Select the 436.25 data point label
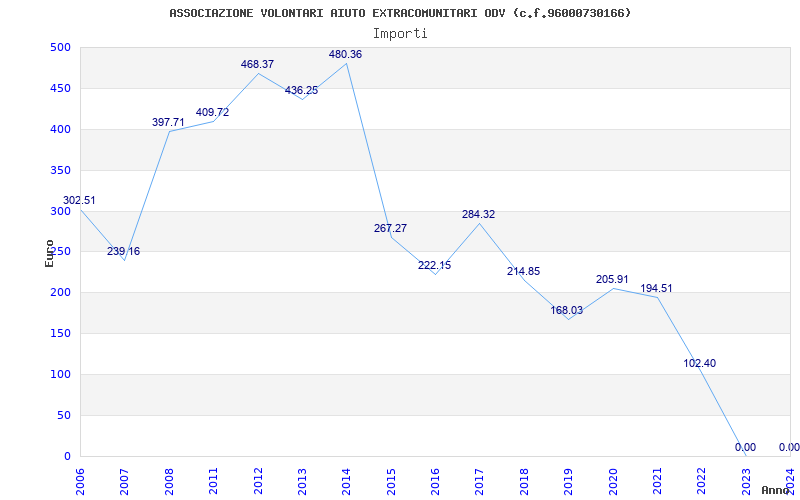 302,90
